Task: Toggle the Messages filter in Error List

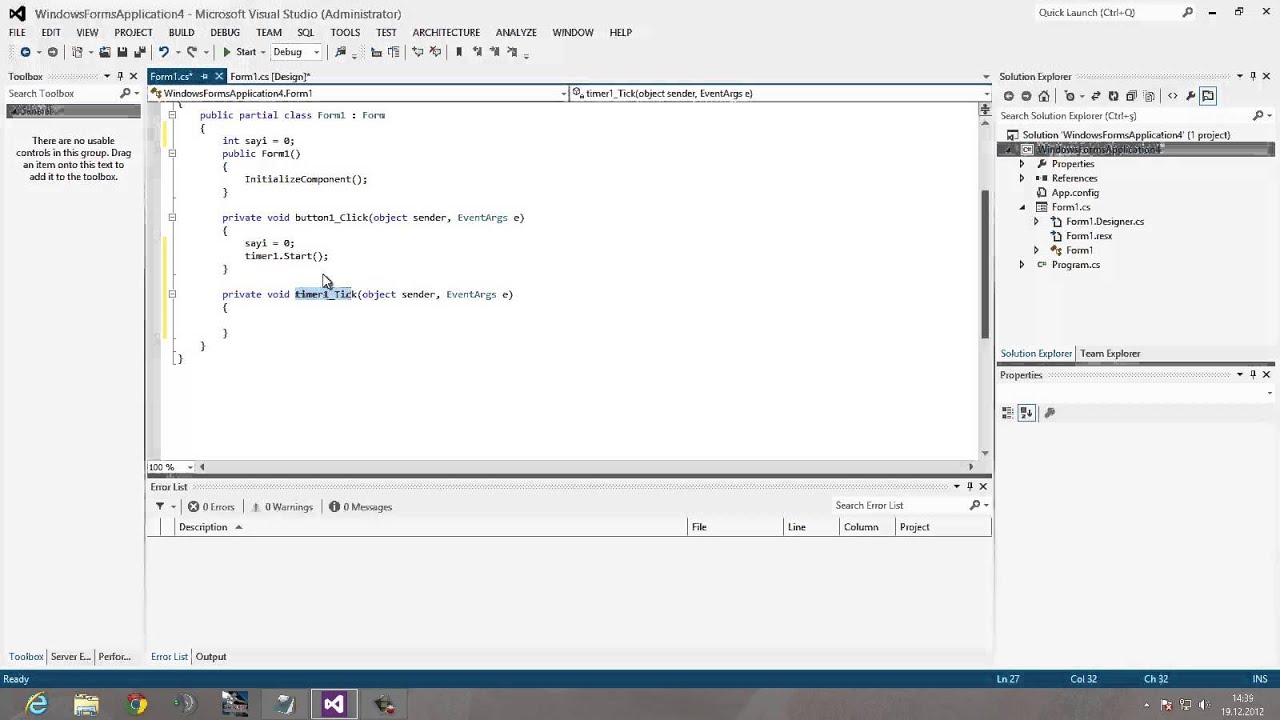Action: coord(361,507)
